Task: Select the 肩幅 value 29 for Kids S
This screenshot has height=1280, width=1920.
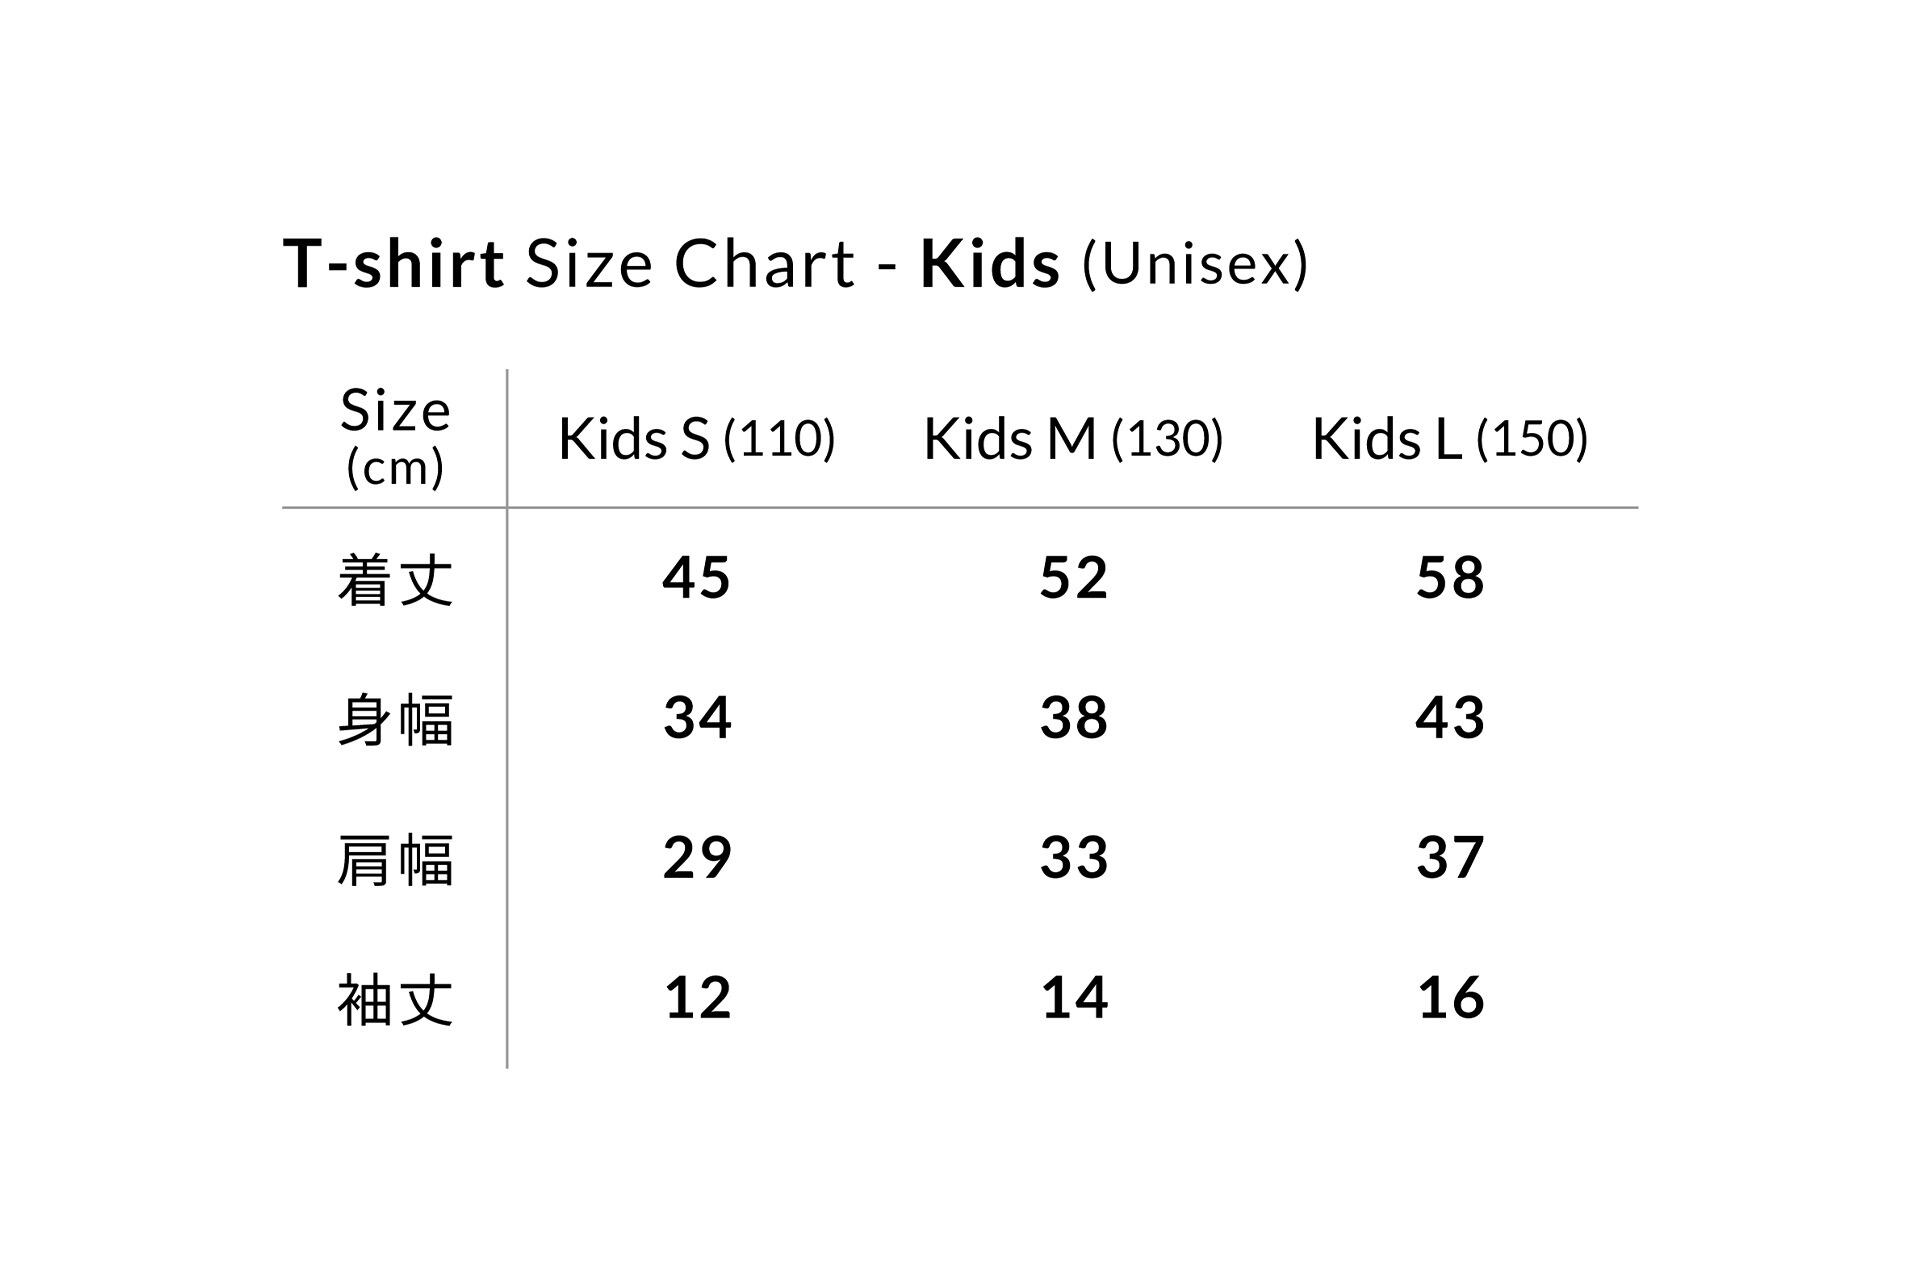Action: [696, 858]
